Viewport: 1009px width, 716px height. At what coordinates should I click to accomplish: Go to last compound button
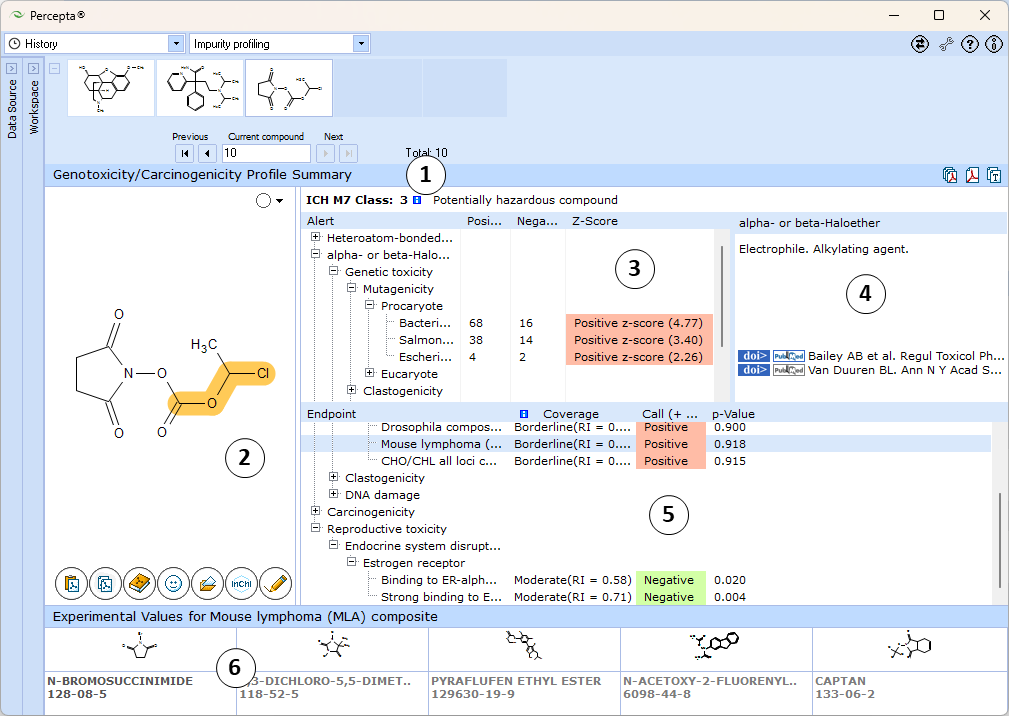348,153
